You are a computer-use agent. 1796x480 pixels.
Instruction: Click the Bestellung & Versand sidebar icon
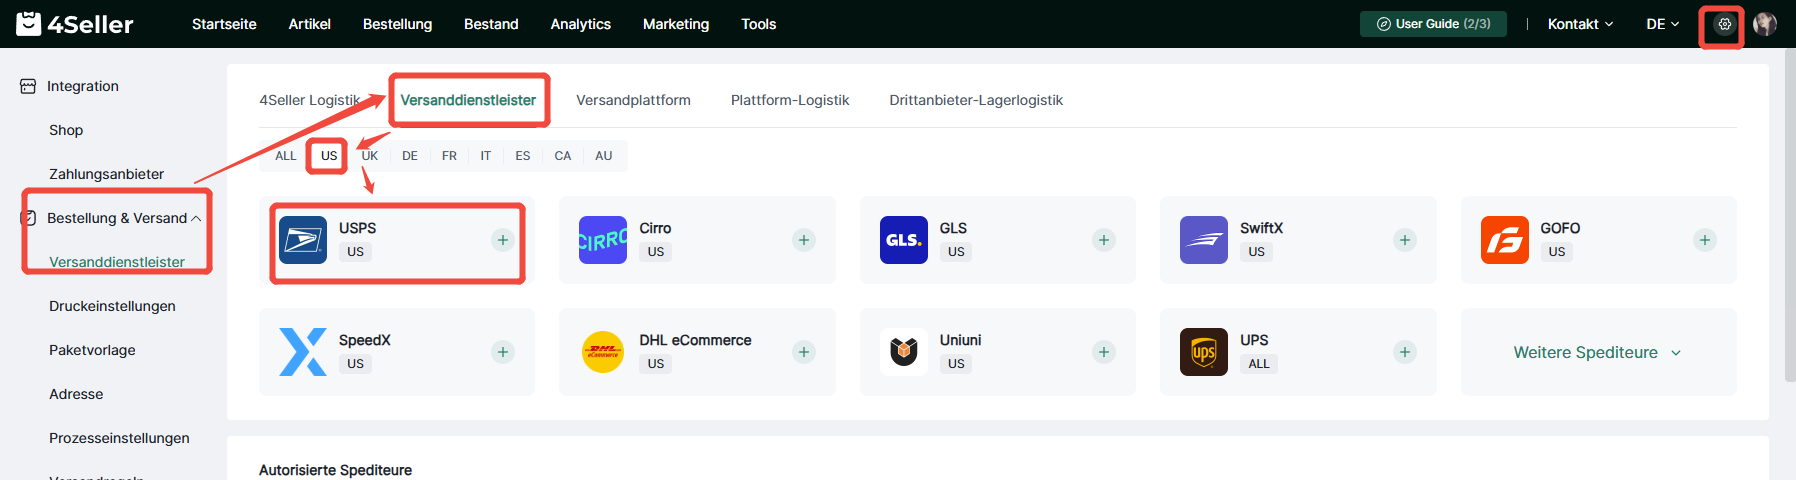pyautogui.click(x=28, y=218)
